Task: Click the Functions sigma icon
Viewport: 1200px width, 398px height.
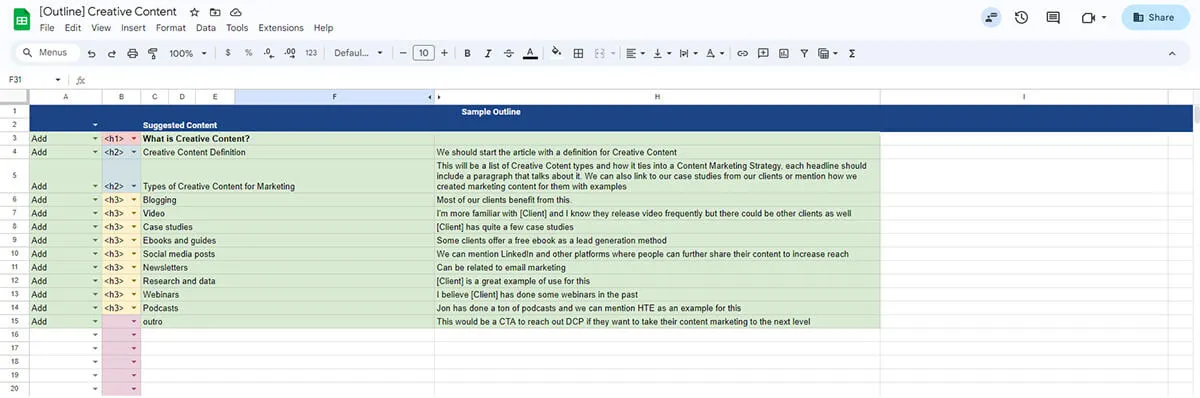Action: (851, 53)
